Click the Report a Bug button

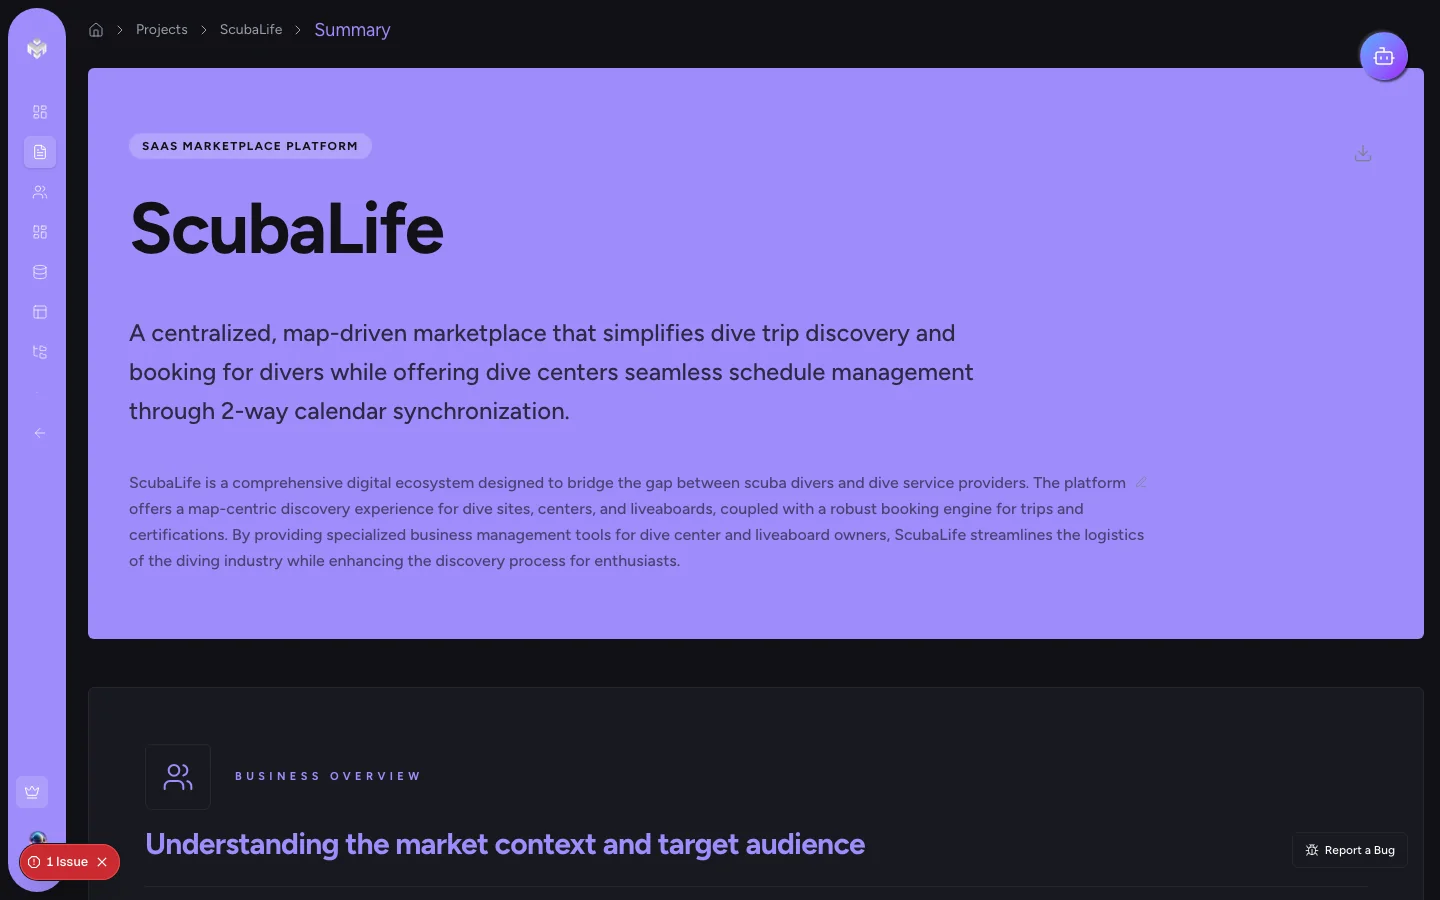pos(1350,850)
